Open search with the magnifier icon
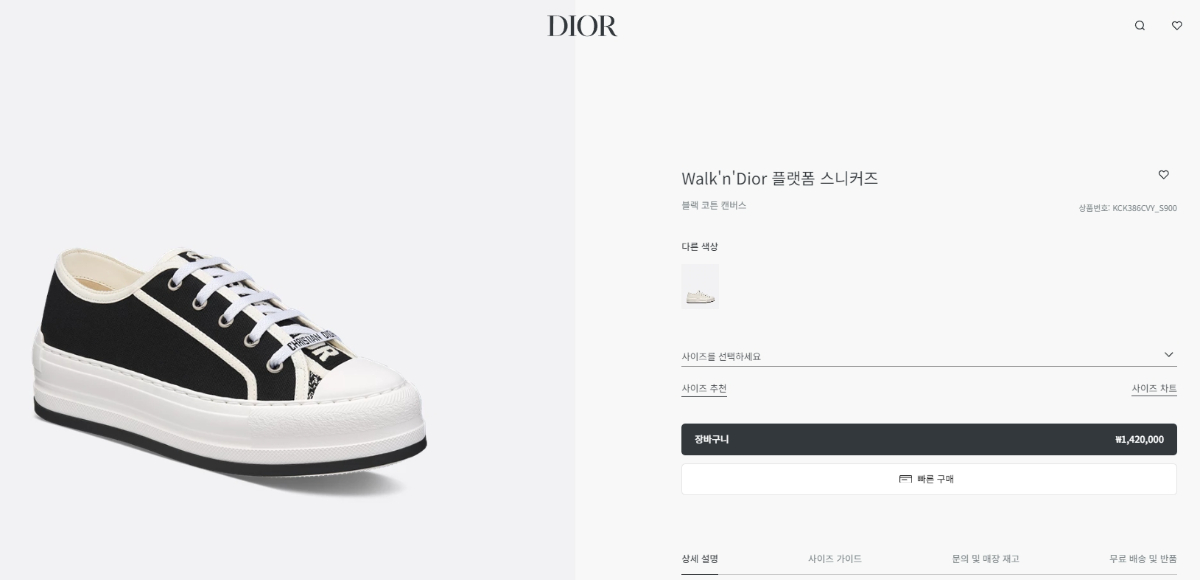Screen dimensions: 1200x580 [1140, 26]
